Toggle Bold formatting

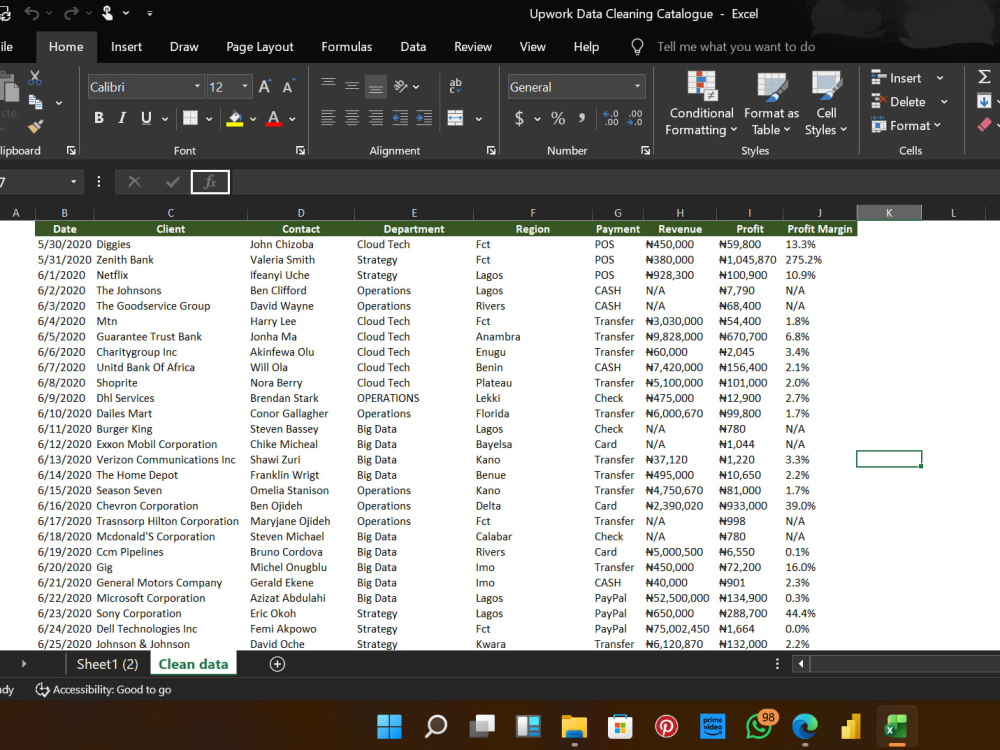[x=99, y=118]
